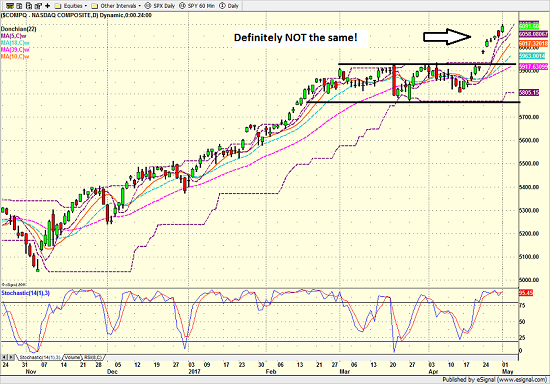Select the magenta MA(39,C) study label

point(15,49)
